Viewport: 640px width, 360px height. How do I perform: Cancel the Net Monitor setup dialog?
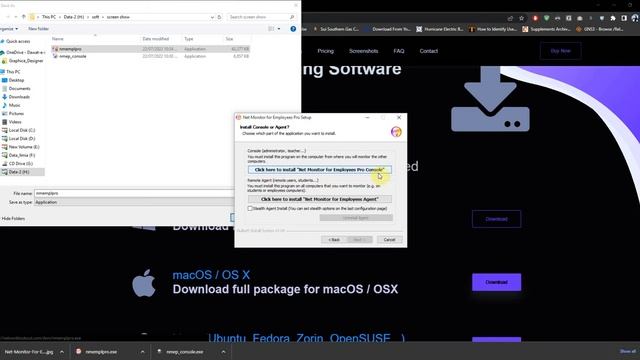click(389, 240)
